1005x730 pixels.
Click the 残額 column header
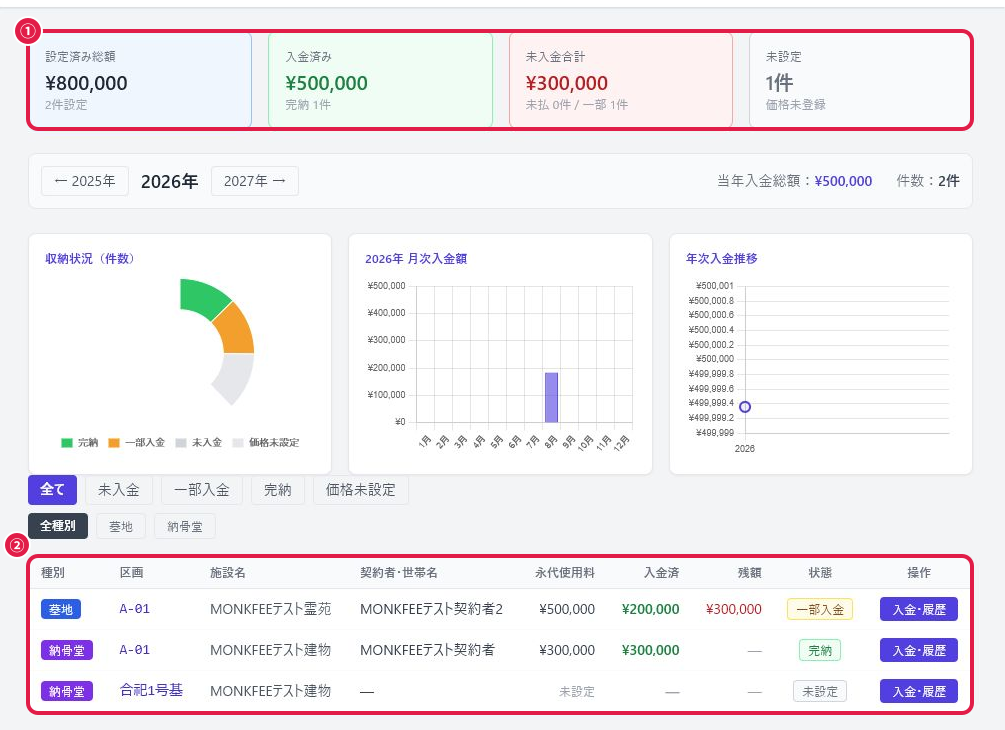pyautogui.click(x=749, y=572)
